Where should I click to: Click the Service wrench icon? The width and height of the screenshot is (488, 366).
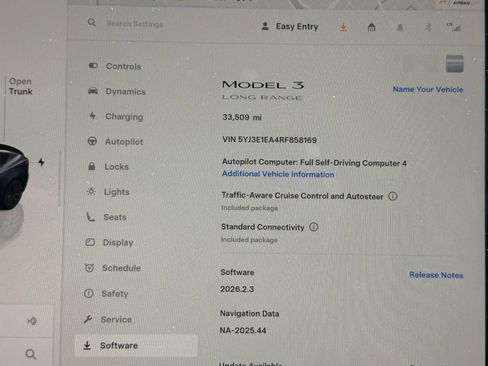pyautogui.click(x=88, y=319)
